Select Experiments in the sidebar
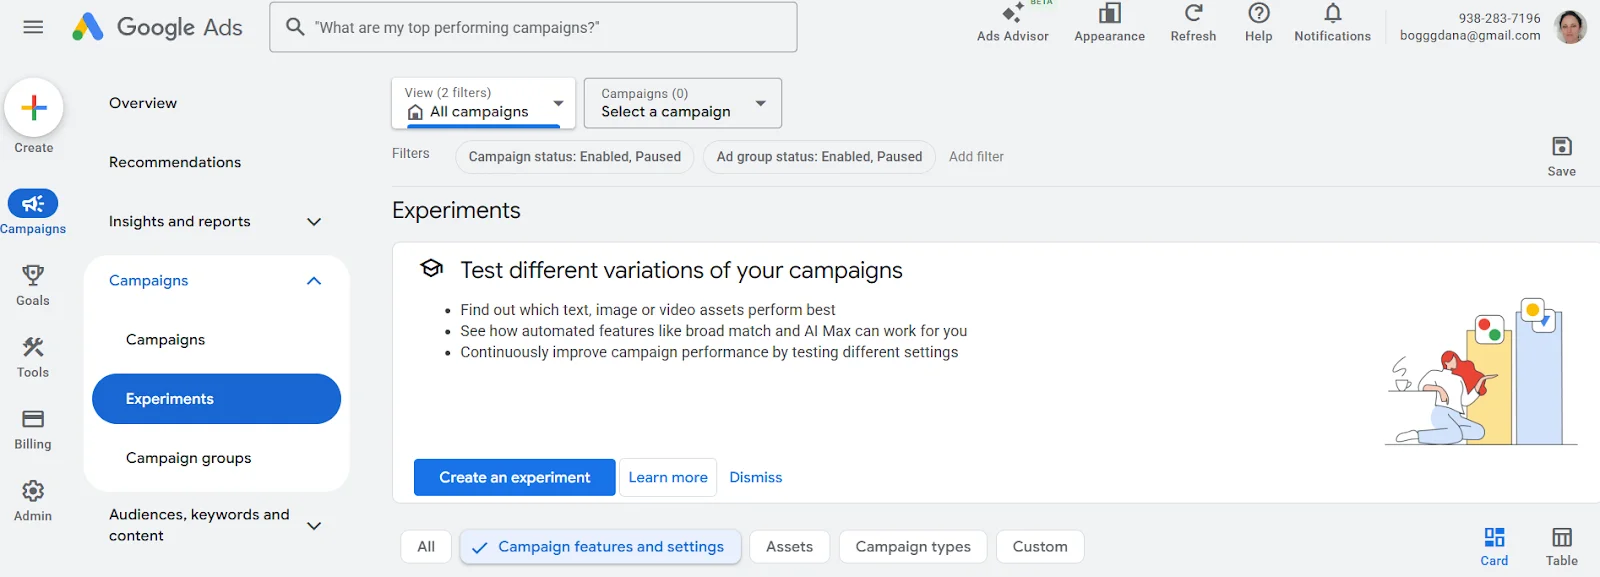 pos(216,399)
